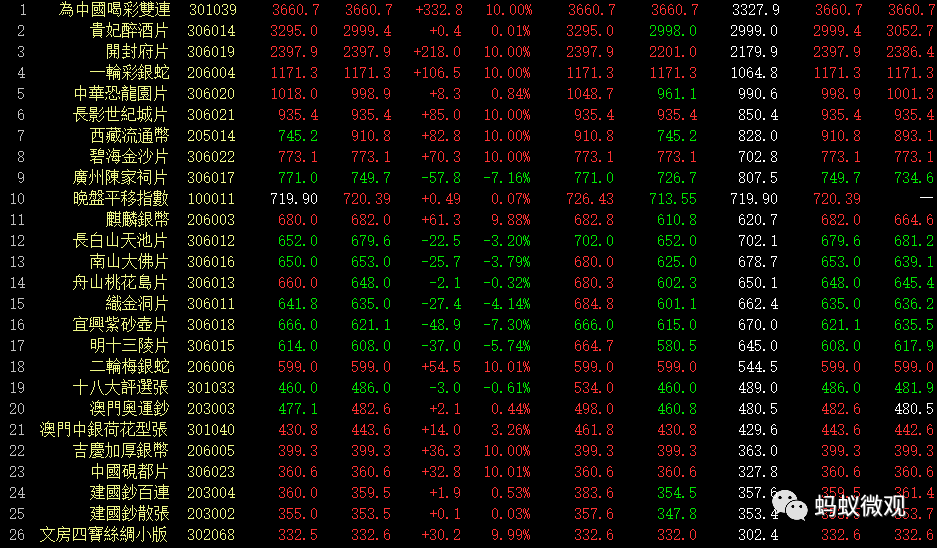937x548 pixels.
Task: Choose 長白山天池片 from the list
Action: coord(121,241)
